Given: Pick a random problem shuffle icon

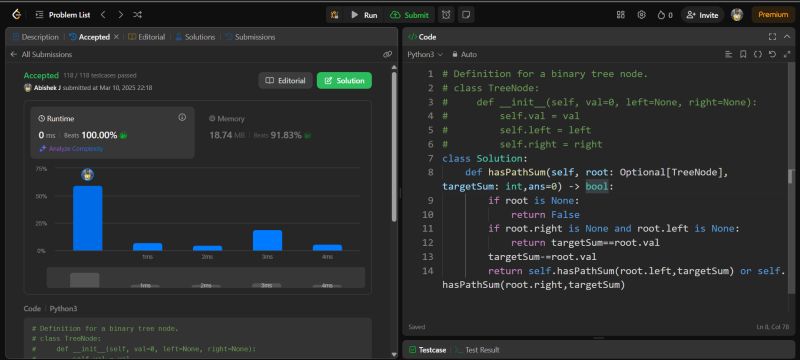Looking at the screenshot, I should [x=137, y=15].
